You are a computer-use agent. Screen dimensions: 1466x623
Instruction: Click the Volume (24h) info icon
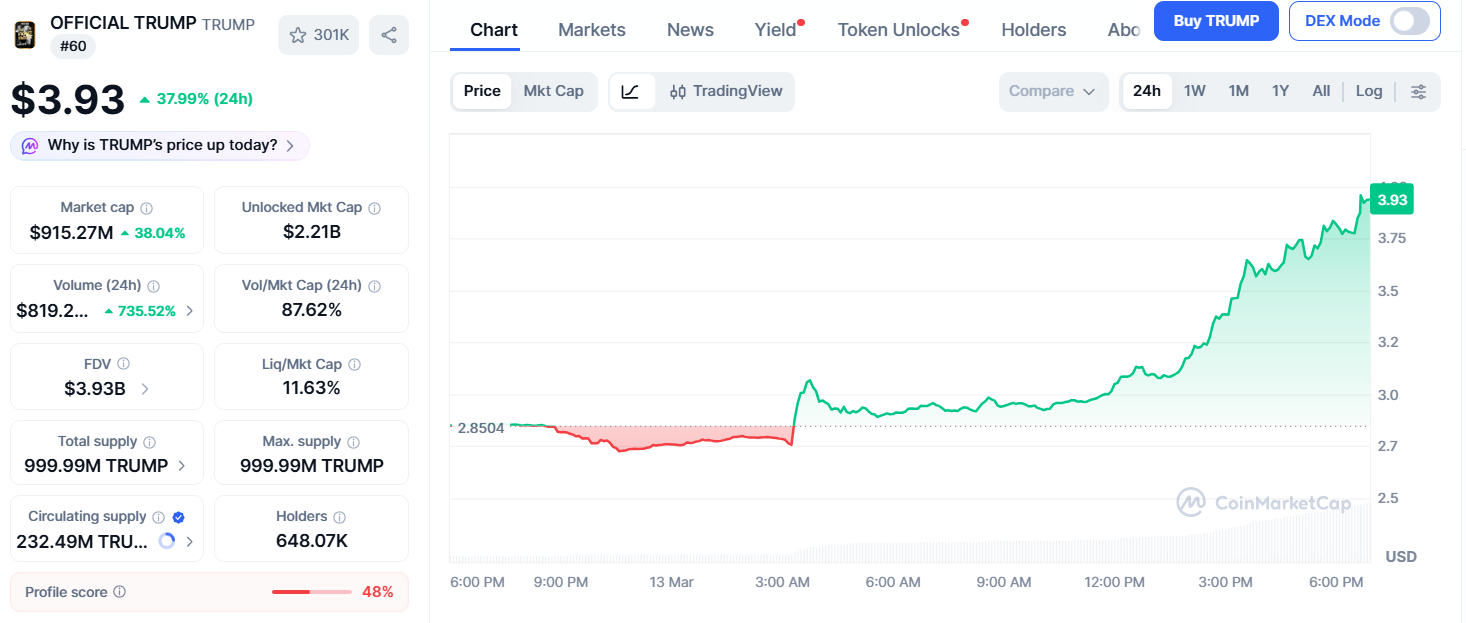click(154, 286)
